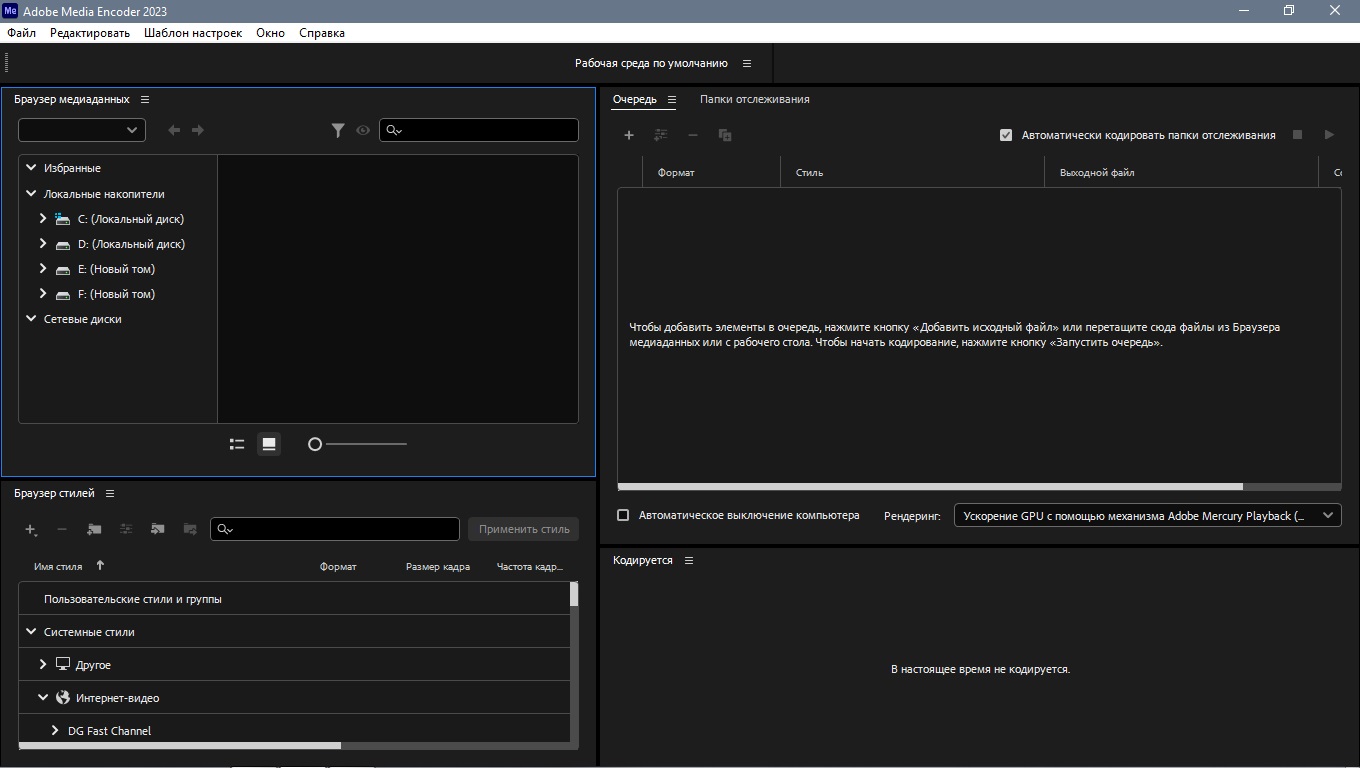
Task: Collapse the Системные стили group
Action: pos(31,632)
